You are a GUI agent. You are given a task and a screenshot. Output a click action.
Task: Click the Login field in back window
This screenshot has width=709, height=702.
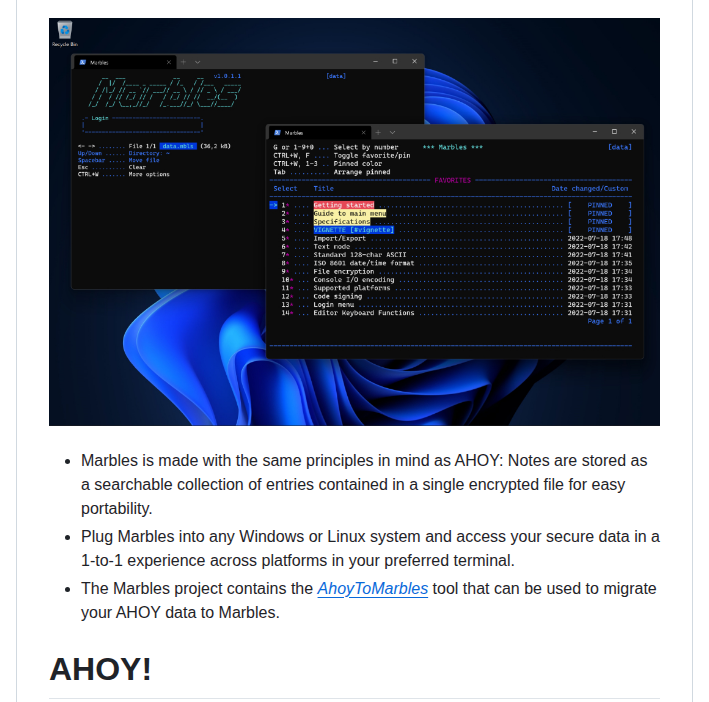coord(142,125)
